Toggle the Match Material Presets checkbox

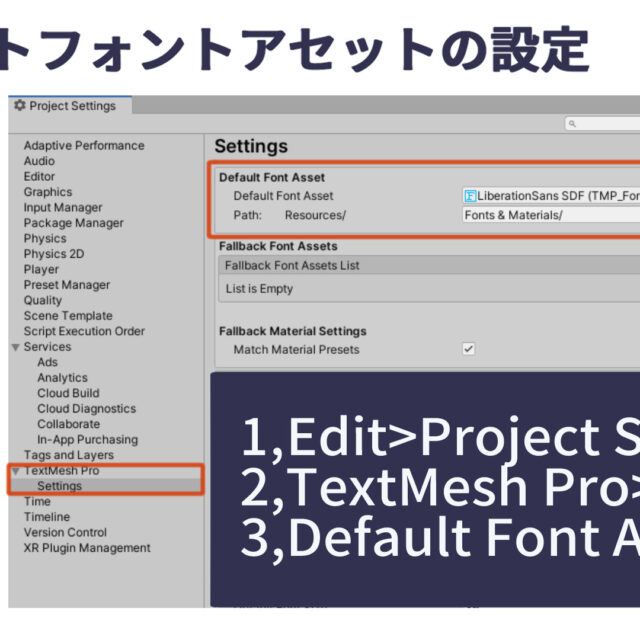click(x=469, y=349)
